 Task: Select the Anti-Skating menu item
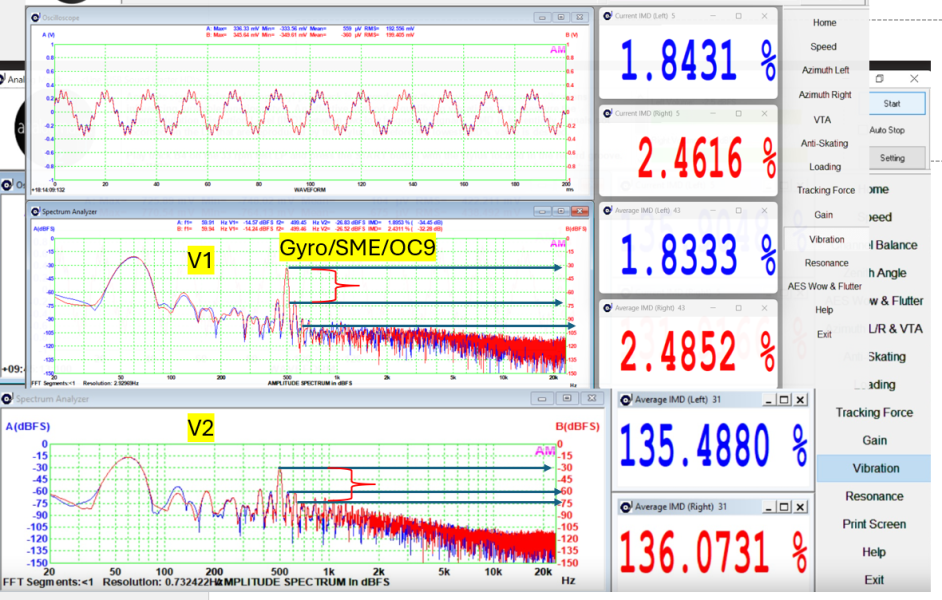pyautogui.click(x=825, y=143)
